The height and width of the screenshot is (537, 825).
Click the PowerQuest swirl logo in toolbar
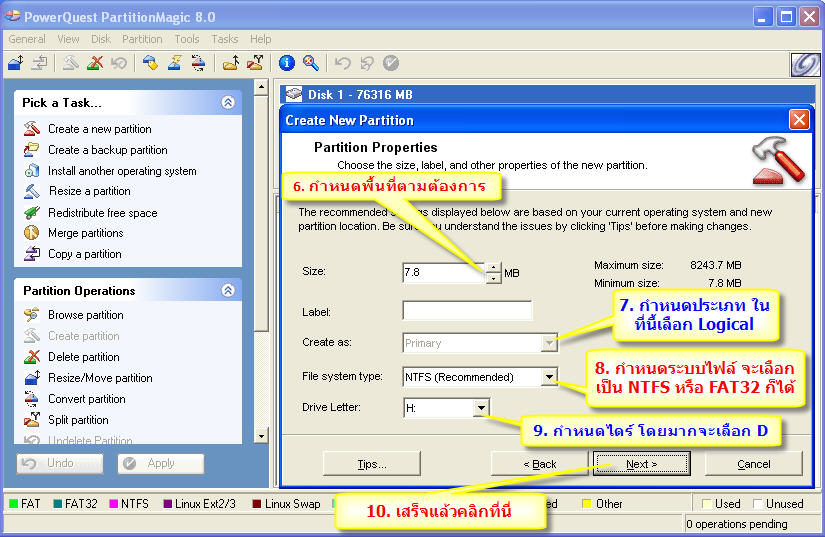(x=806, y=65)
